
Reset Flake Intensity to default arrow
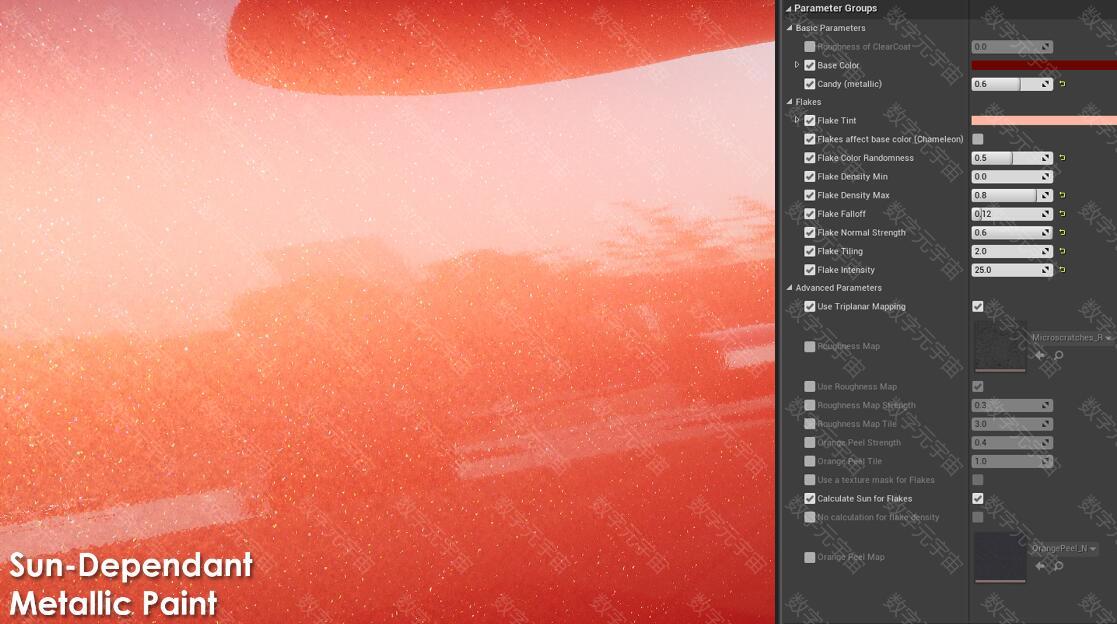click(x=1062, y=270)
